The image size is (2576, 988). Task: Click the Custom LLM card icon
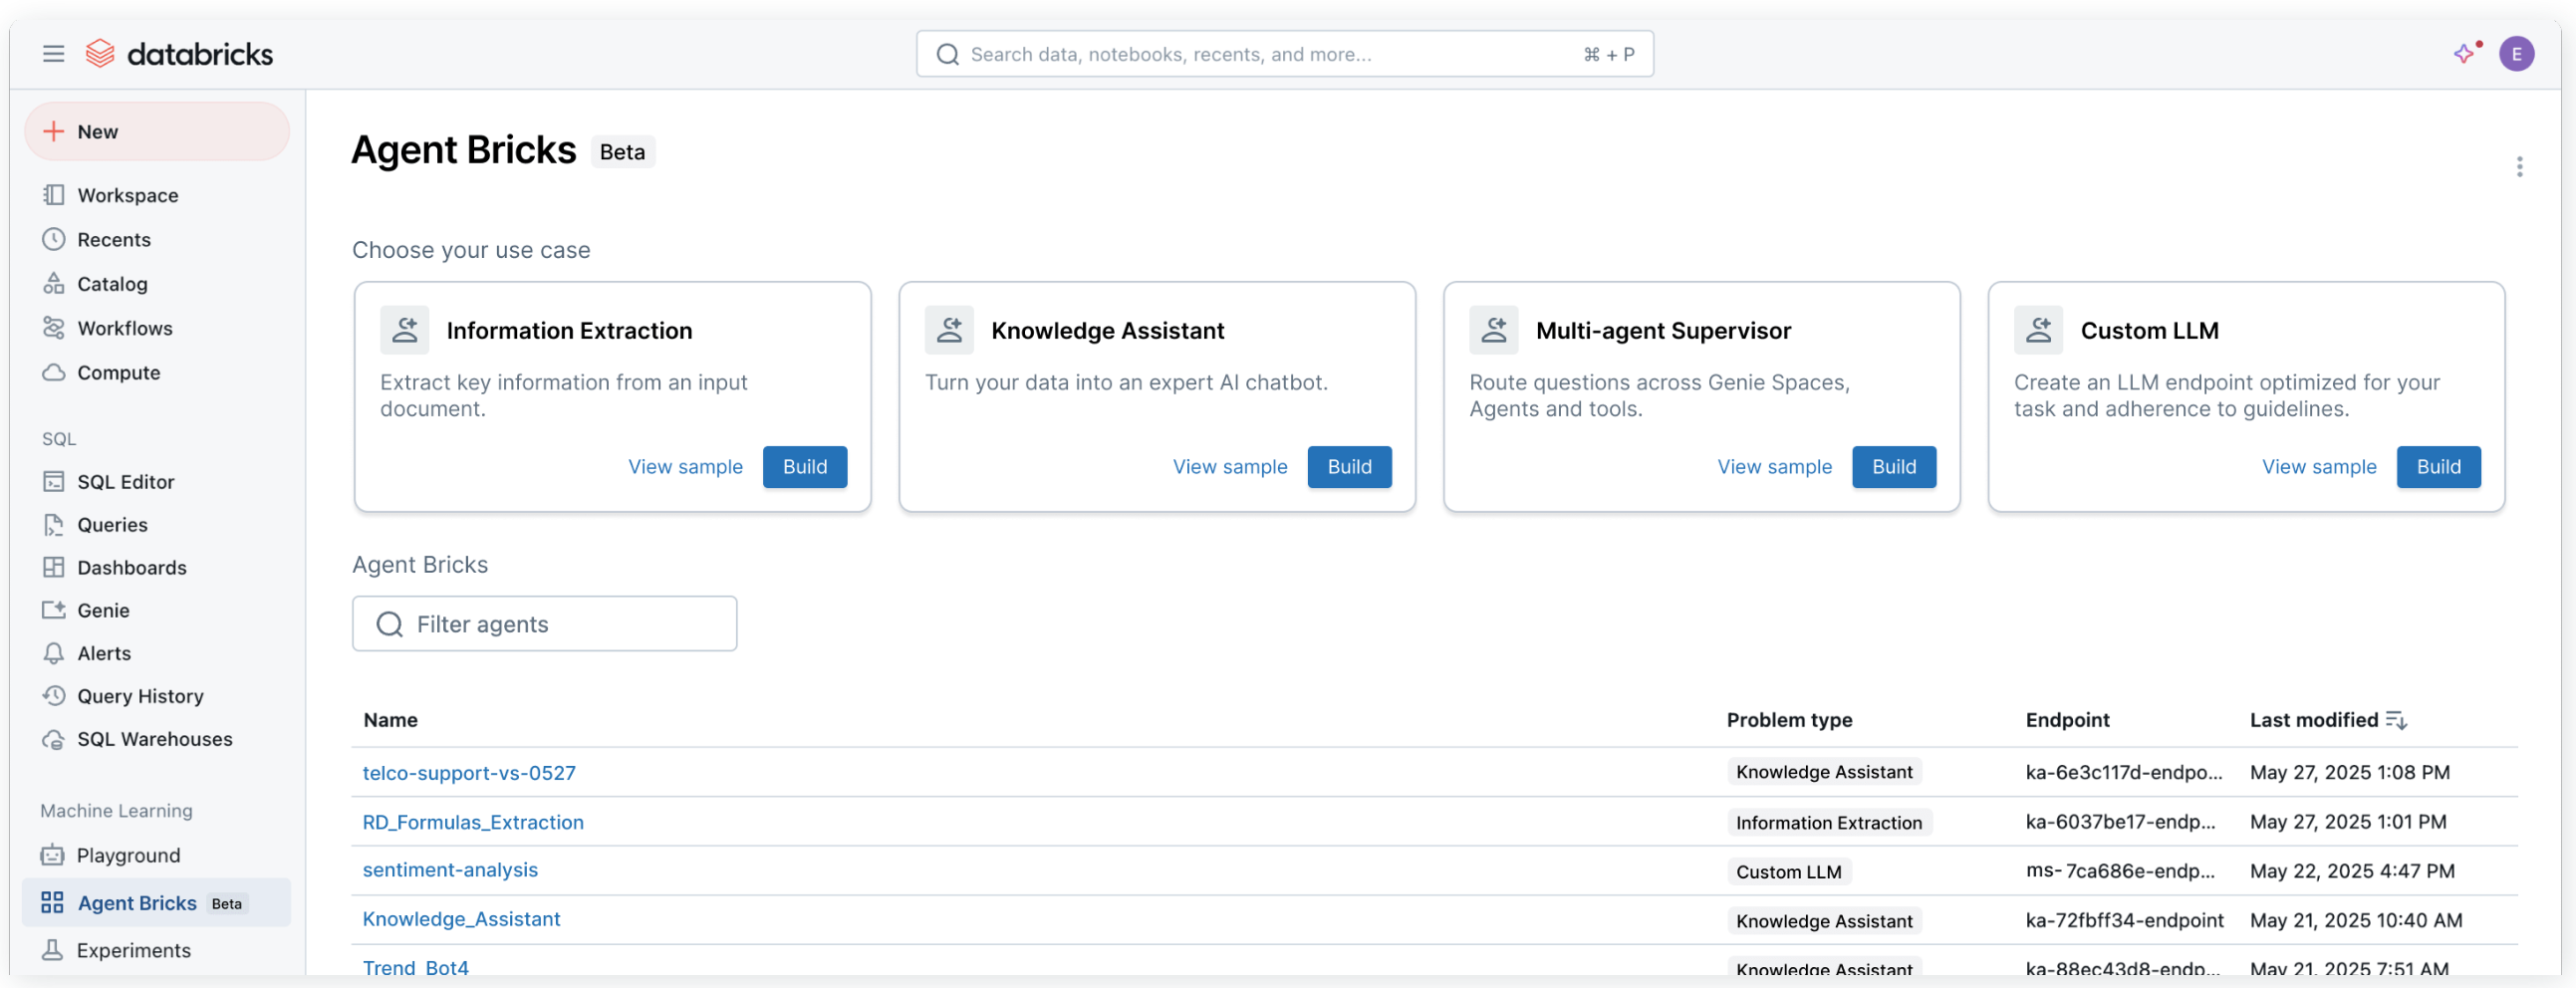[x=2039, y=330]
